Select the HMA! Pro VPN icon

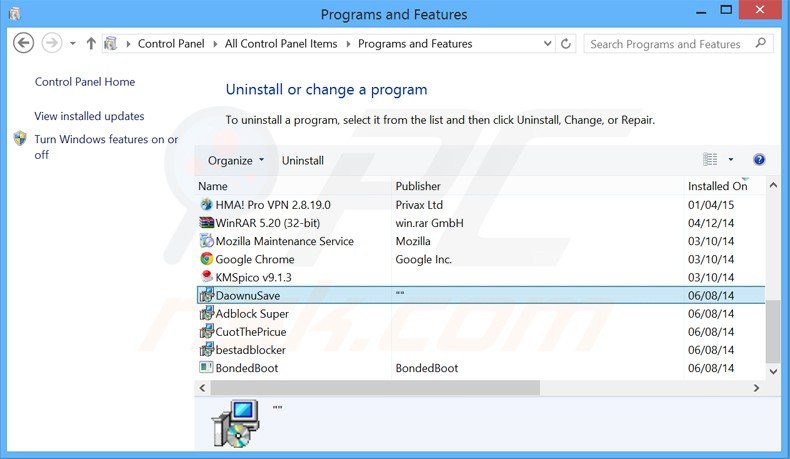pos(207,205)
